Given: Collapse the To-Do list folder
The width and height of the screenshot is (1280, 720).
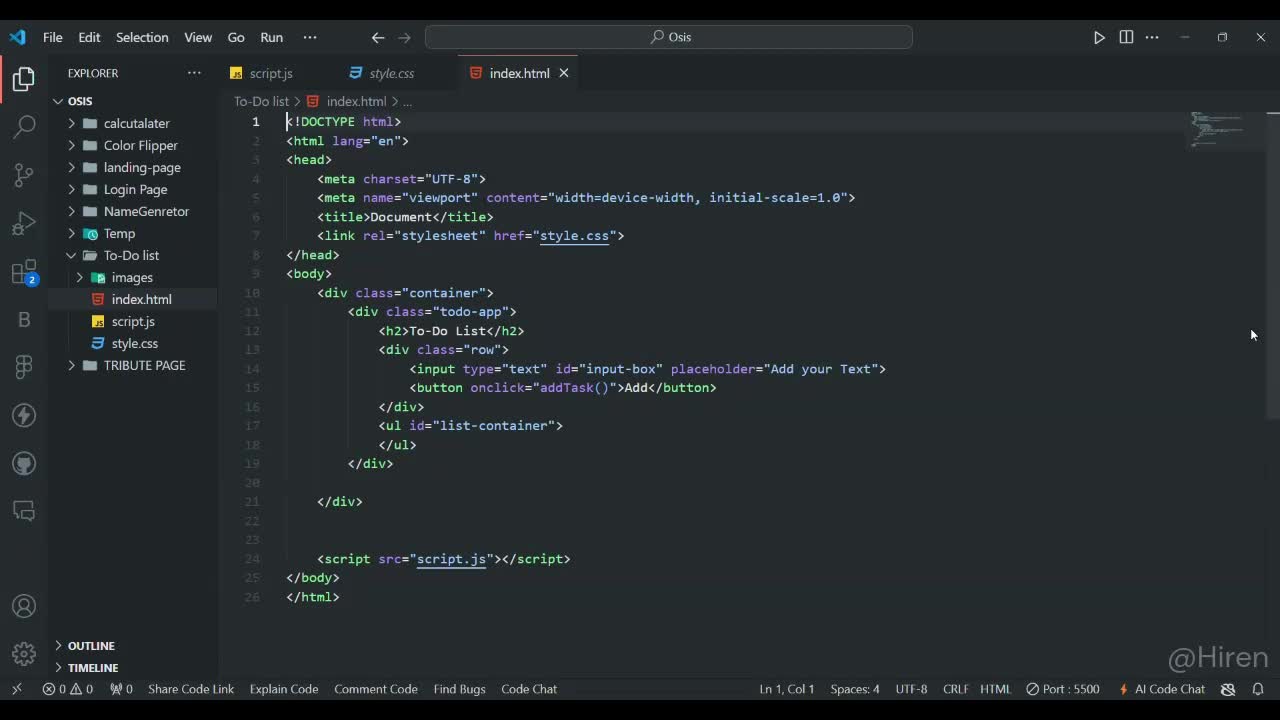Looking at the screenshot, I should tap(130, 255).
